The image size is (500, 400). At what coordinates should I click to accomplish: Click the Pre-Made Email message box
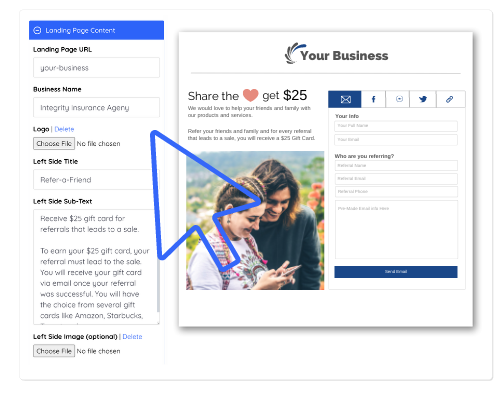396,229
